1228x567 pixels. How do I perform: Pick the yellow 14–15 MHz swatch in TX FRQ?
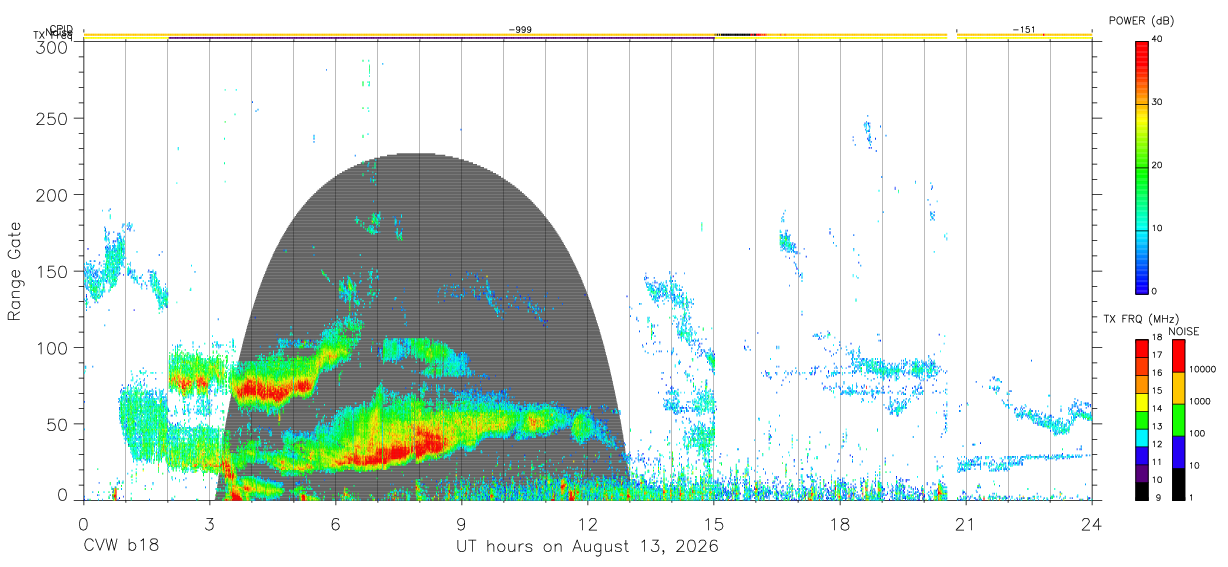click(x=1142, y=402)
